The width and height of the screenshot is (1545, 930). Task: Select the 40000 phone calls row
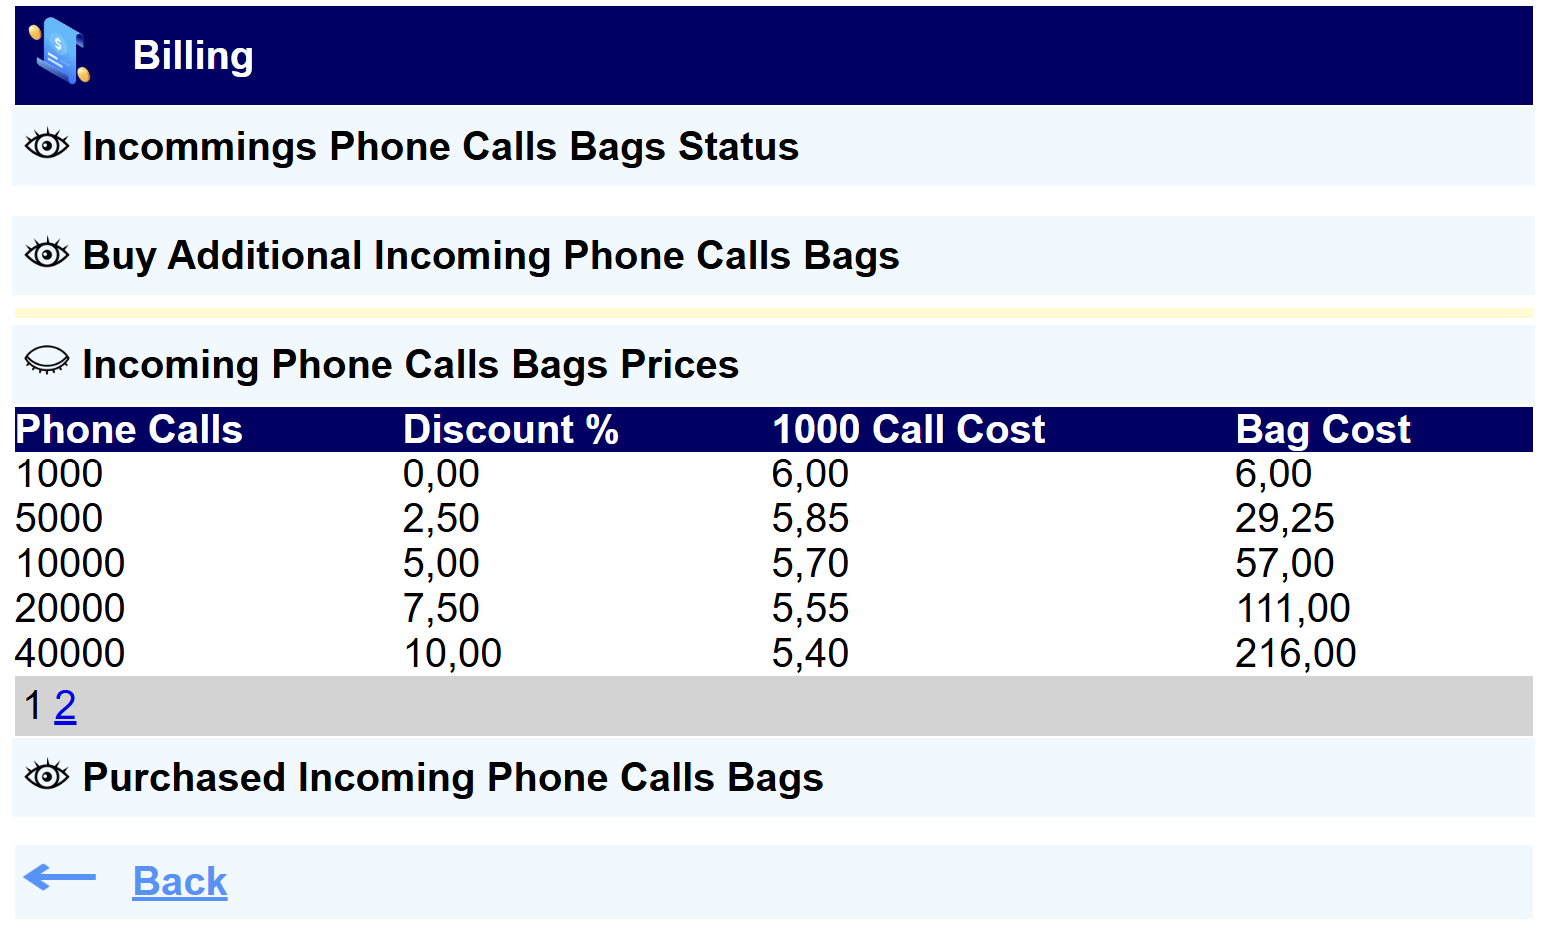pyautogui.click(x=70, y=654)
